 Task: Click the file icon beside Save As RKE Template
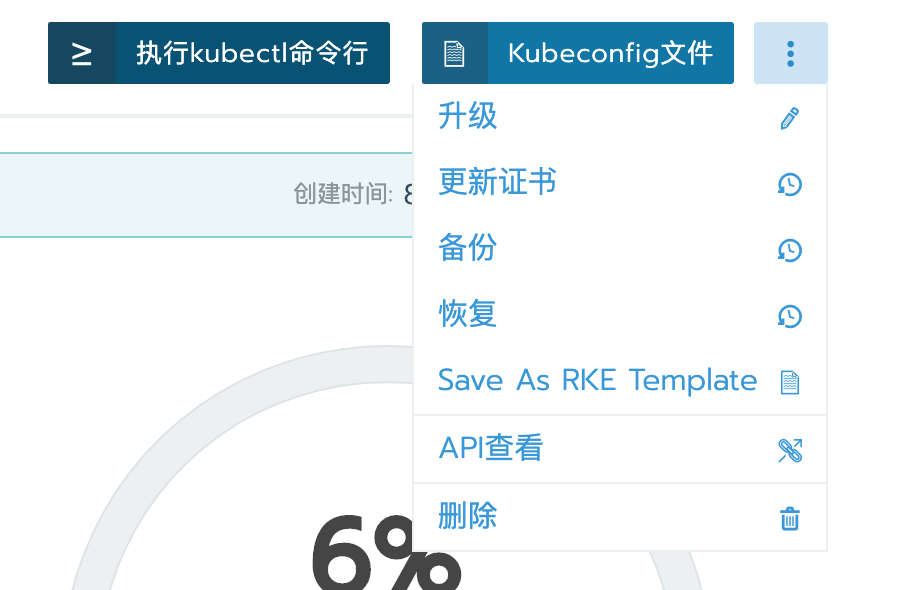[x=790, y=382]
